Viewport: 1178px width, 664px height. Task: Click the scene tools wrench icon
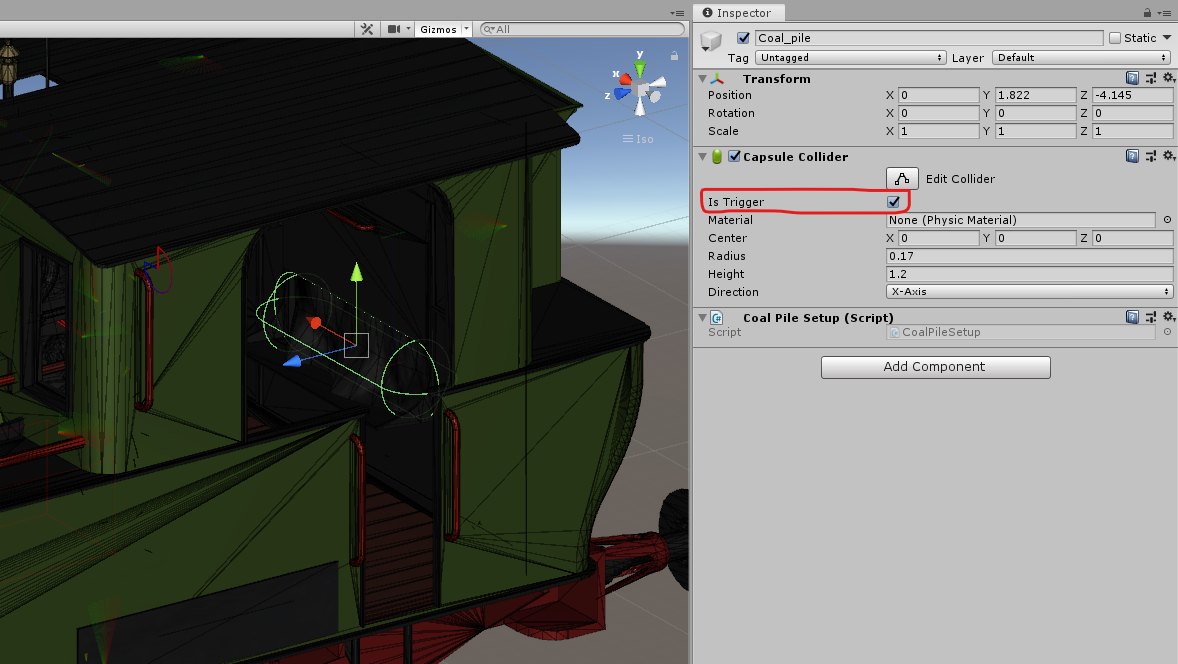367,29
